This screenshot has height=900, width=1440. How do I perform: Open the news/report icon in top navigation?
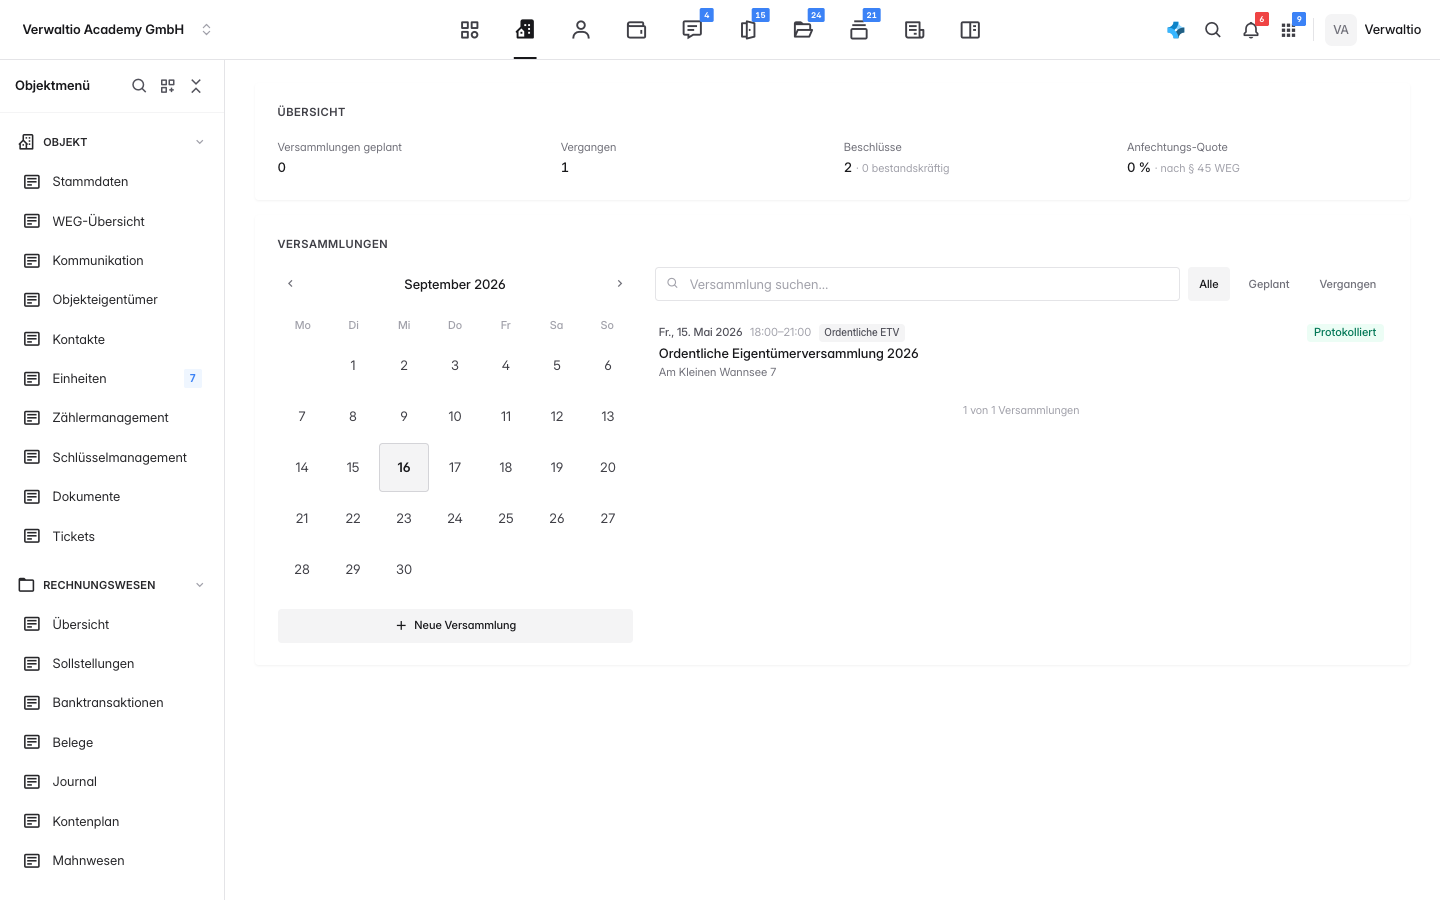click(x=914, y=30)
